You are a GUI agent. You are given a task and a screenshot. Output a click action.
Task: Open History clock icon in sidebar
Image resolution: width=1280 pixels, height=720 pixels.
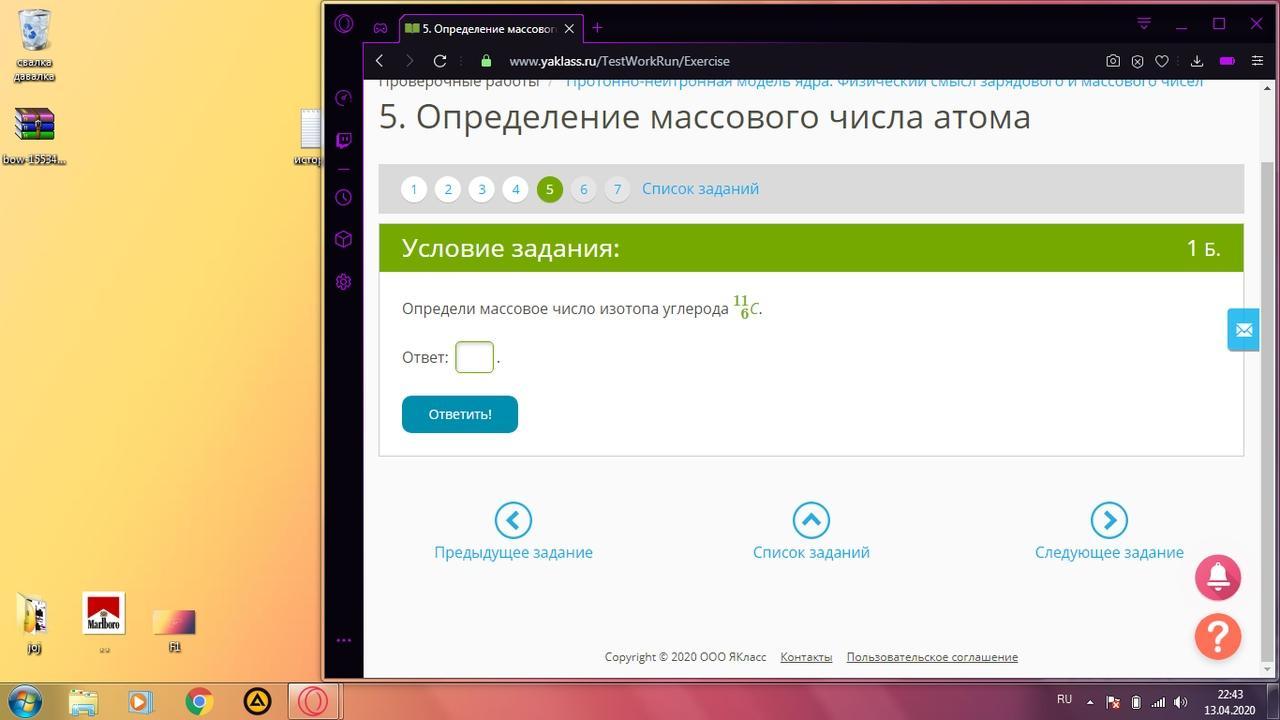pyautogui.click(x=344, y=197)
